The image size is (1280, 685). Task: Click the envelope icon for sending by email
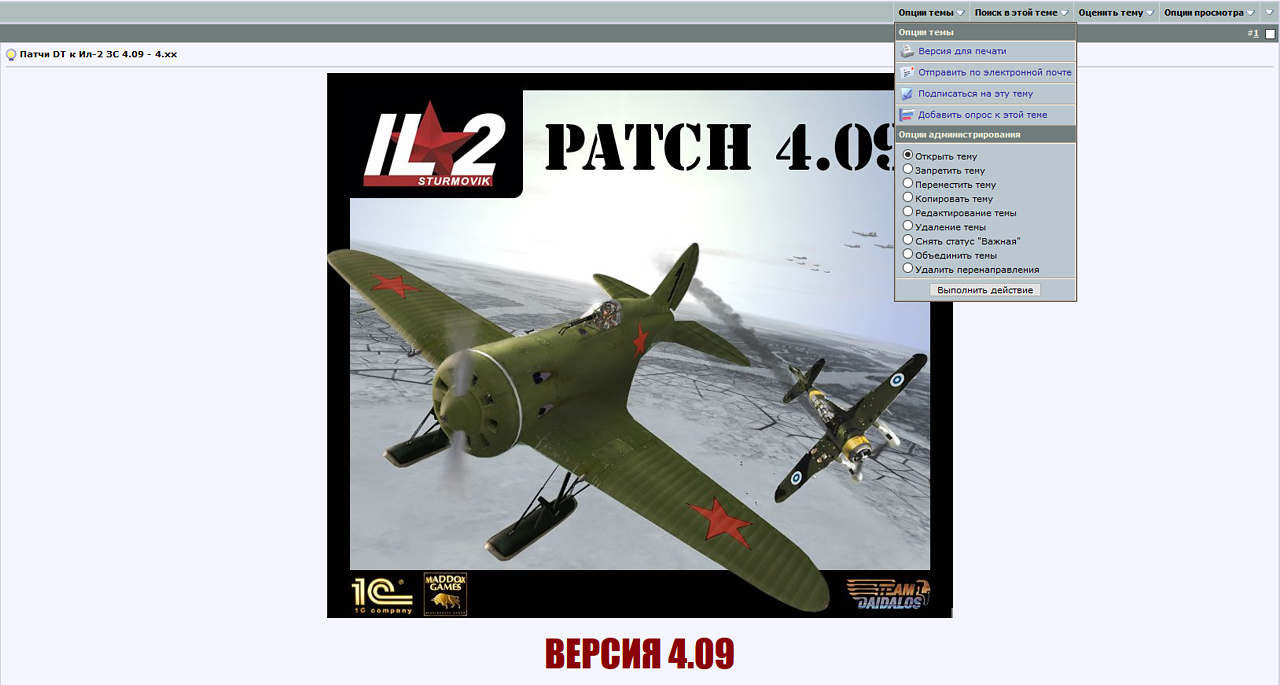click(906, 72)
